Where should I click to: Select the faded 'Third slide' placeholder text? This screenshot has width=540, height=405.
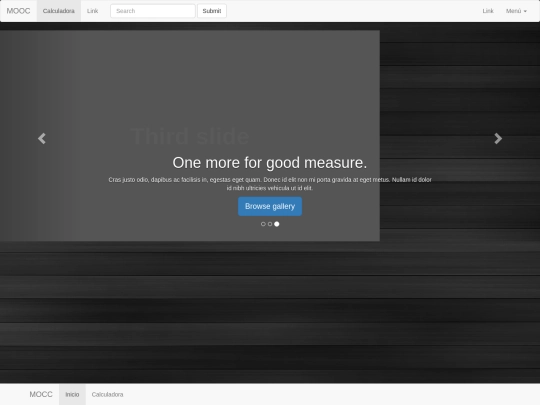pyautogui.click(x=190, y=136)
